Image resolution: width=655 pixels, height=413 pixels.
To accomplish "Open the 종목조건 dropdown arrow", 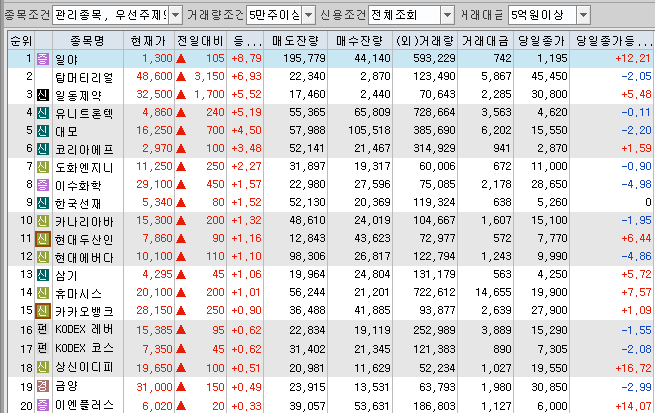I will point(176,15).
